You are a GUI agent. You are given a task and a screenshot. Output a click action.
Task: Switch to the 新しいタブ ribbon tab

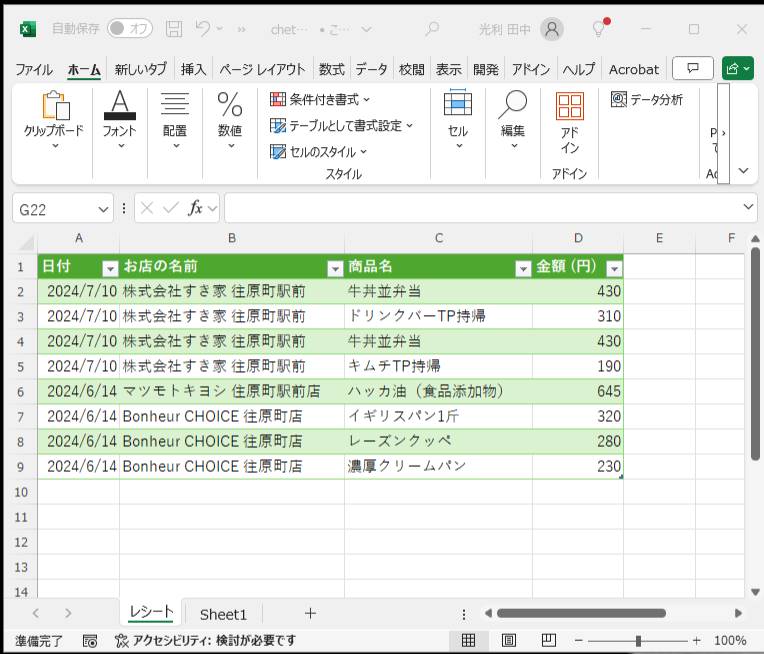(140, 70)
